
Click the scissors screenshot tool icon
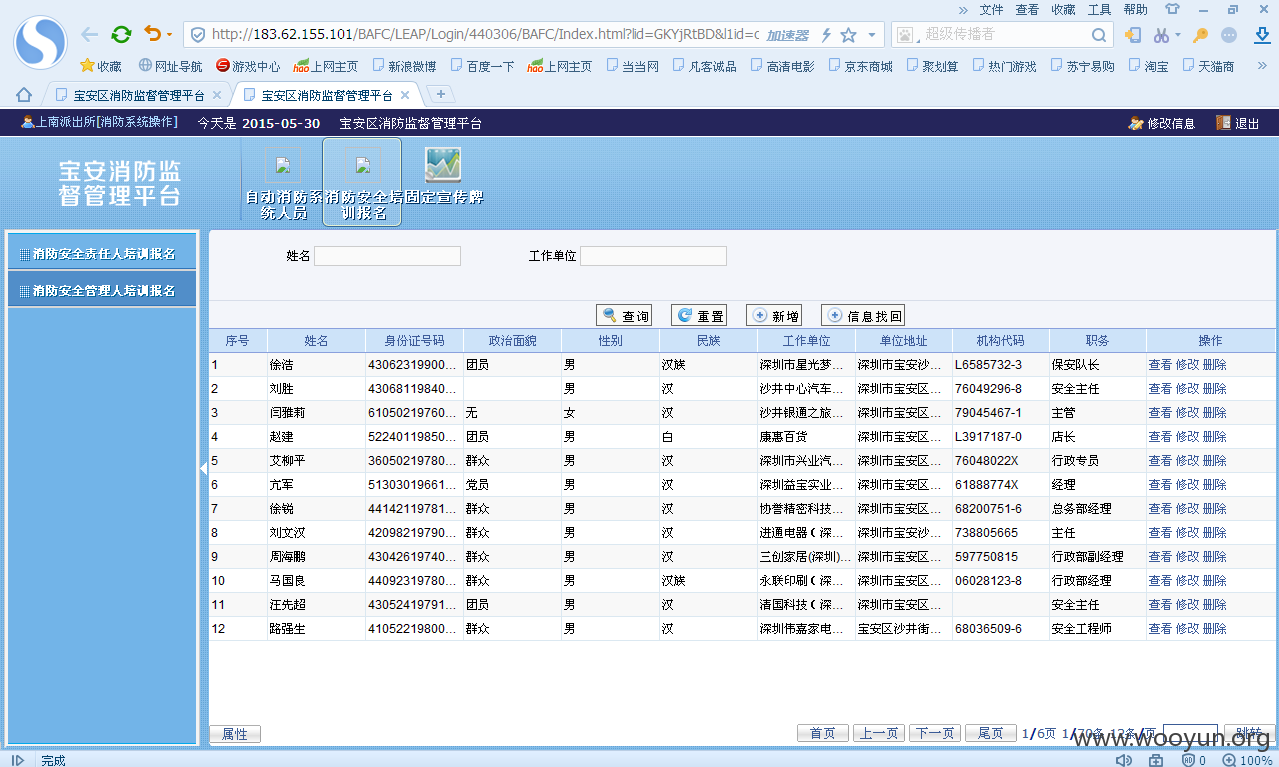coord(1161,35)
